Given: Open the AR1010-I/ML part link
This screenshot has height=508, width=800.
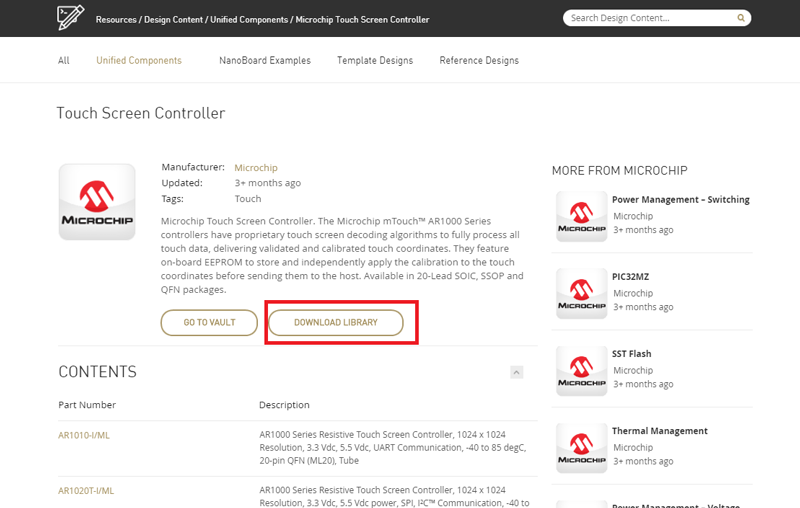Looking at the screenshot, I should coord(86,435).
